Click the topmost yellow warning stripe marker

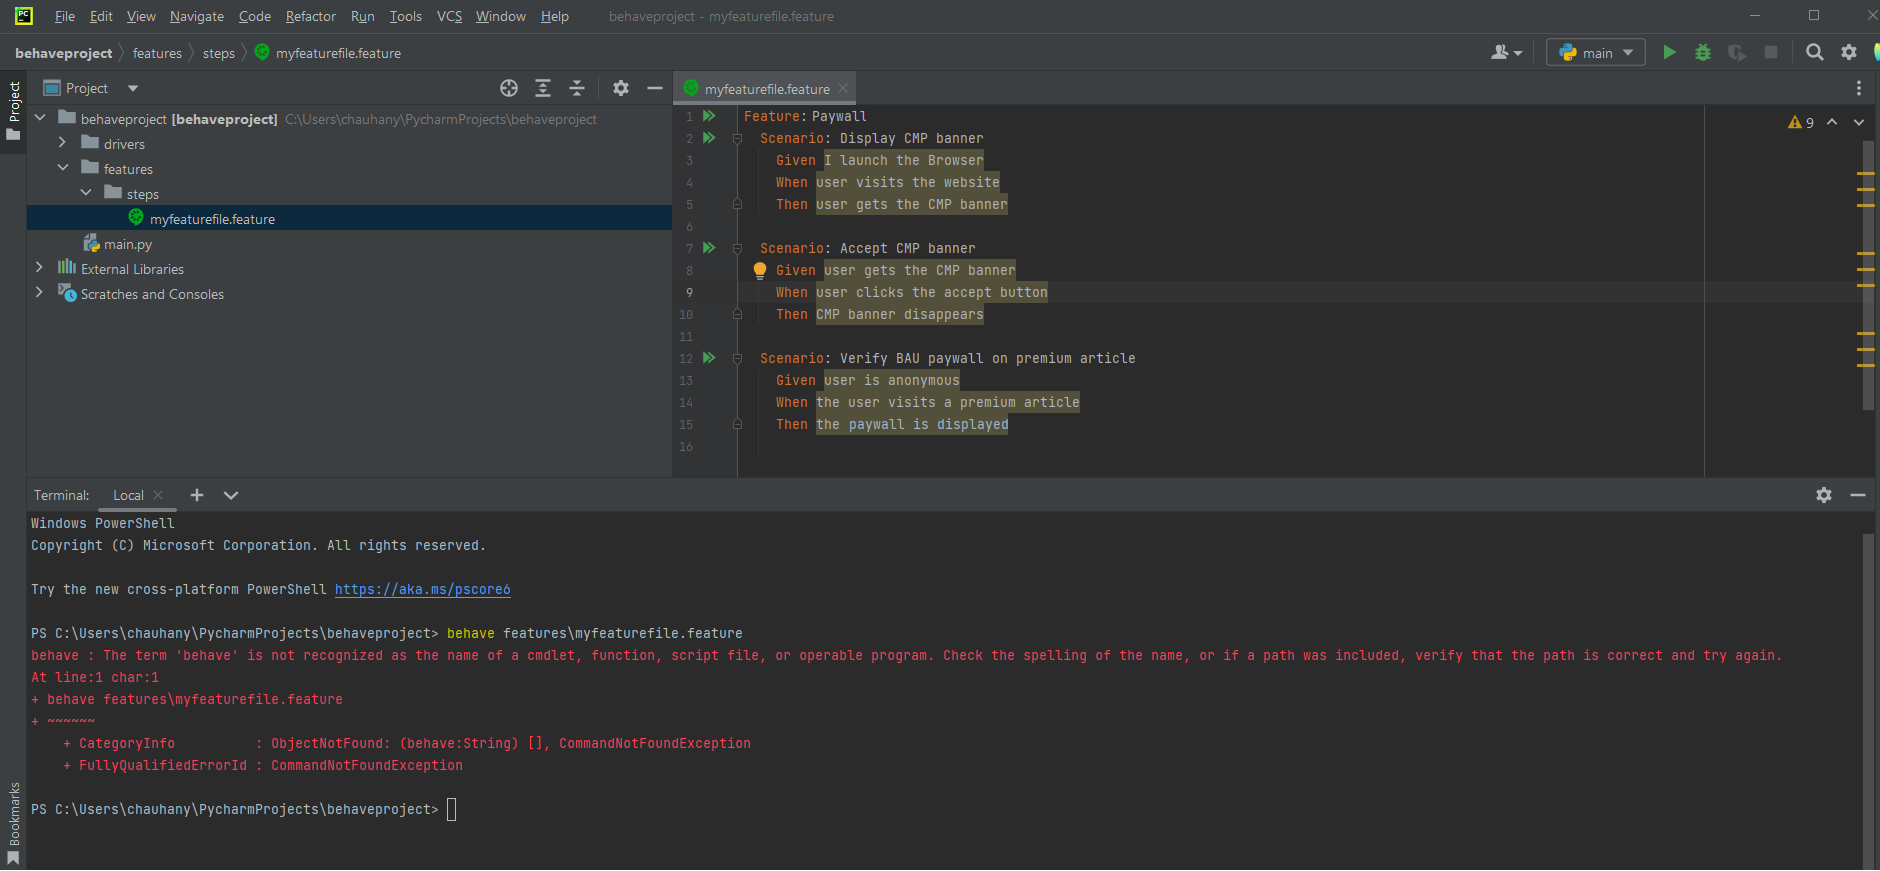coord(1865,174)
